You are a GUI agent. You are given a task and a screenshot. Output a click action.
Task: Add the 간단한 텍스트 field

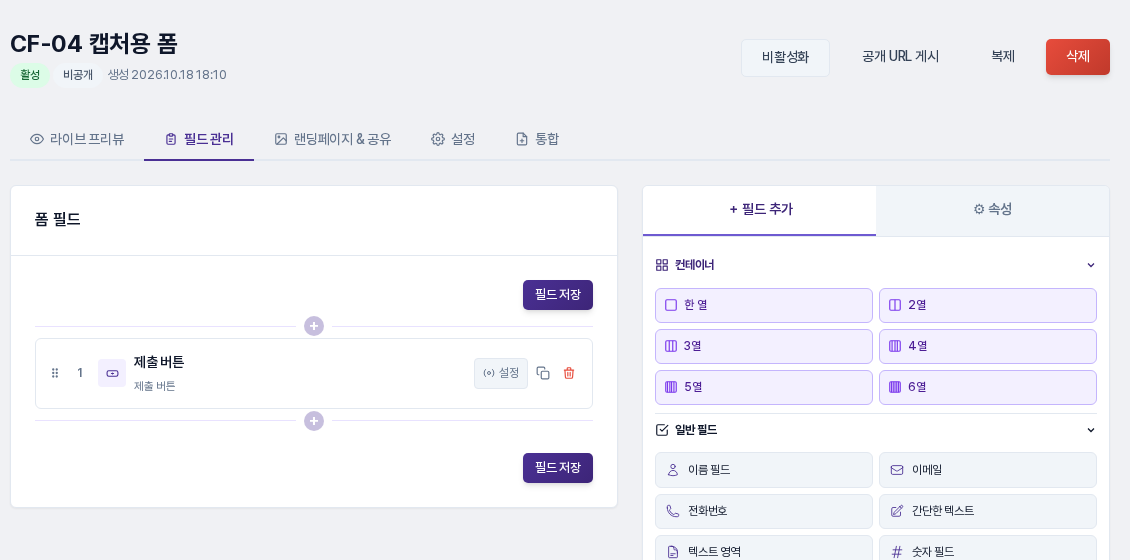[x=988, y=511]
